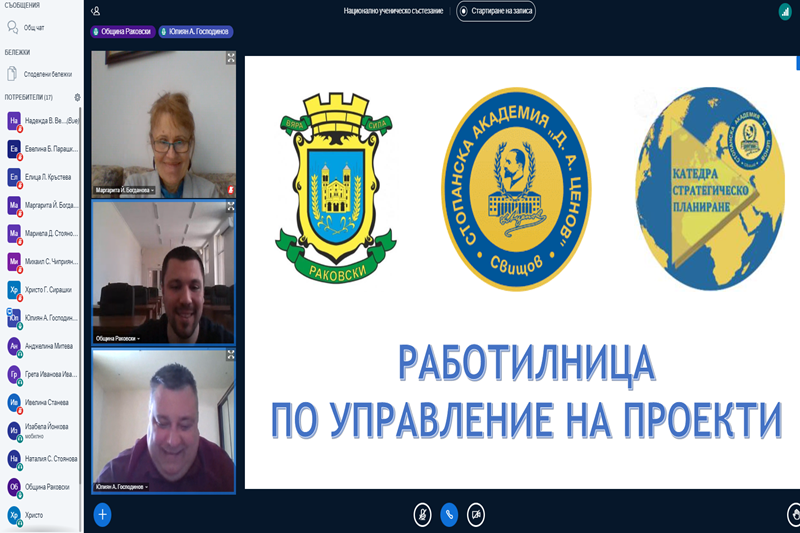The width and height of the screenshot is (800, 533).
Task: Select user Ивелина Станева
Action: 42,402
